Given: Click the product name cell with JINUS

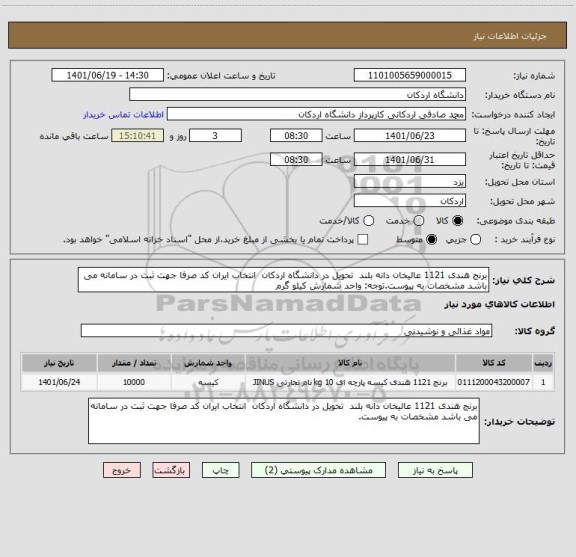Looking at the screenshot, I should [350, 382].
